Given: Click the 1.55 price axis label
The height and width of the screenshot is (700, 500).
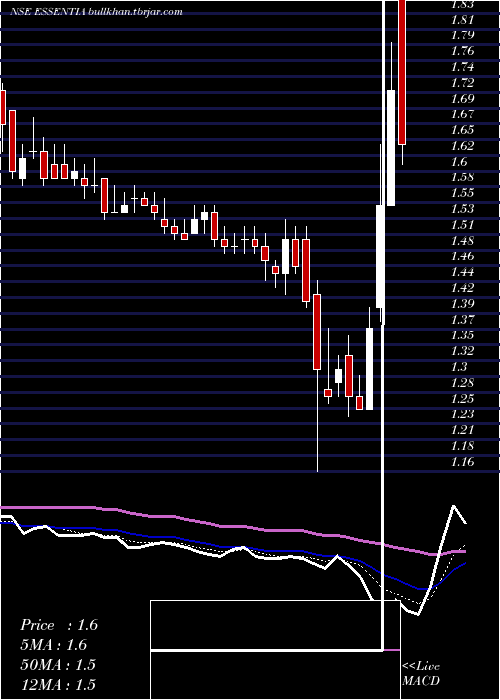Looking at the screenshot, I should 462,193.
